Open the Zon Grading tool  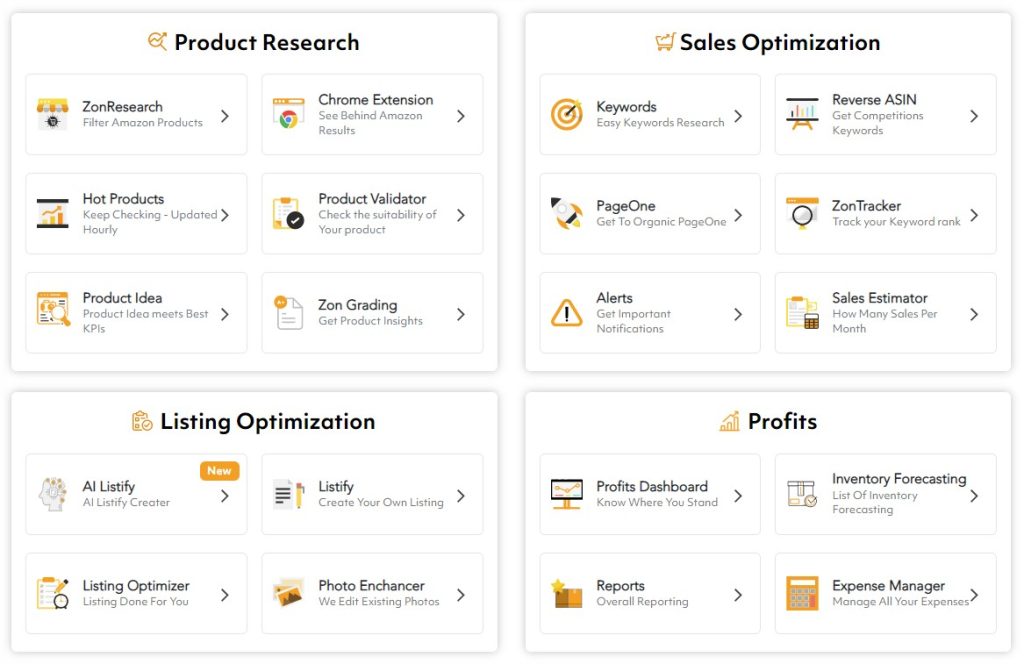pyautogui.click(x=371, y=312)
